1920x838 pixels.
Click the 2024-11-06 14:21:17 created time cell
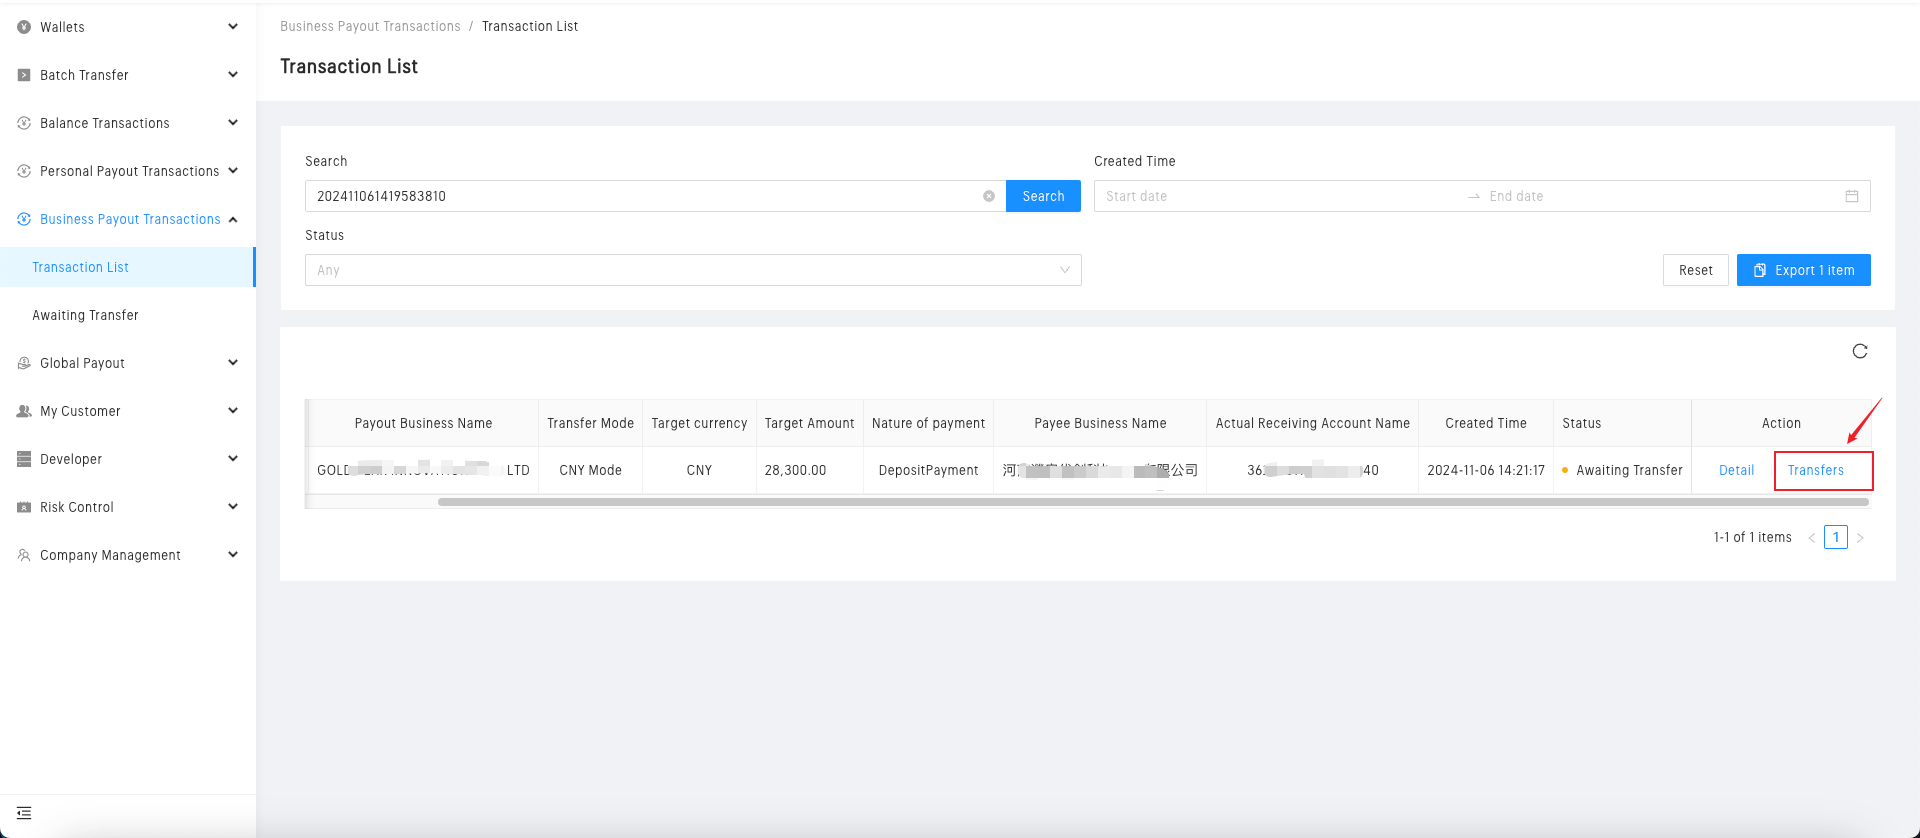tap(1486, 470)
